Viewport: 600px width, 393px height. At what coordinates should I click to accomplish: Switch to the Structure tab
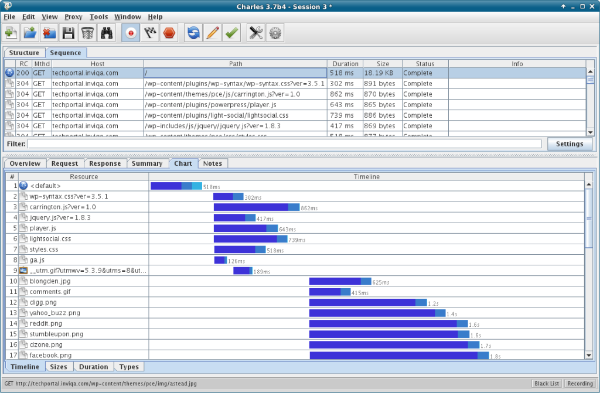(x=24, y=53)
